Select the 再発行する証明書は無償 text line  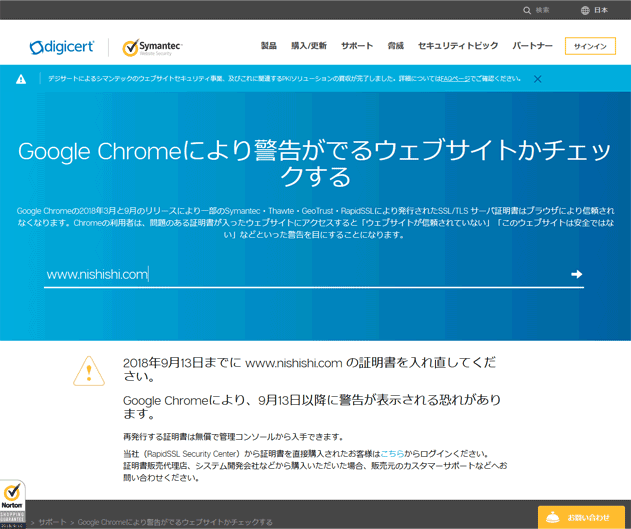233,437
